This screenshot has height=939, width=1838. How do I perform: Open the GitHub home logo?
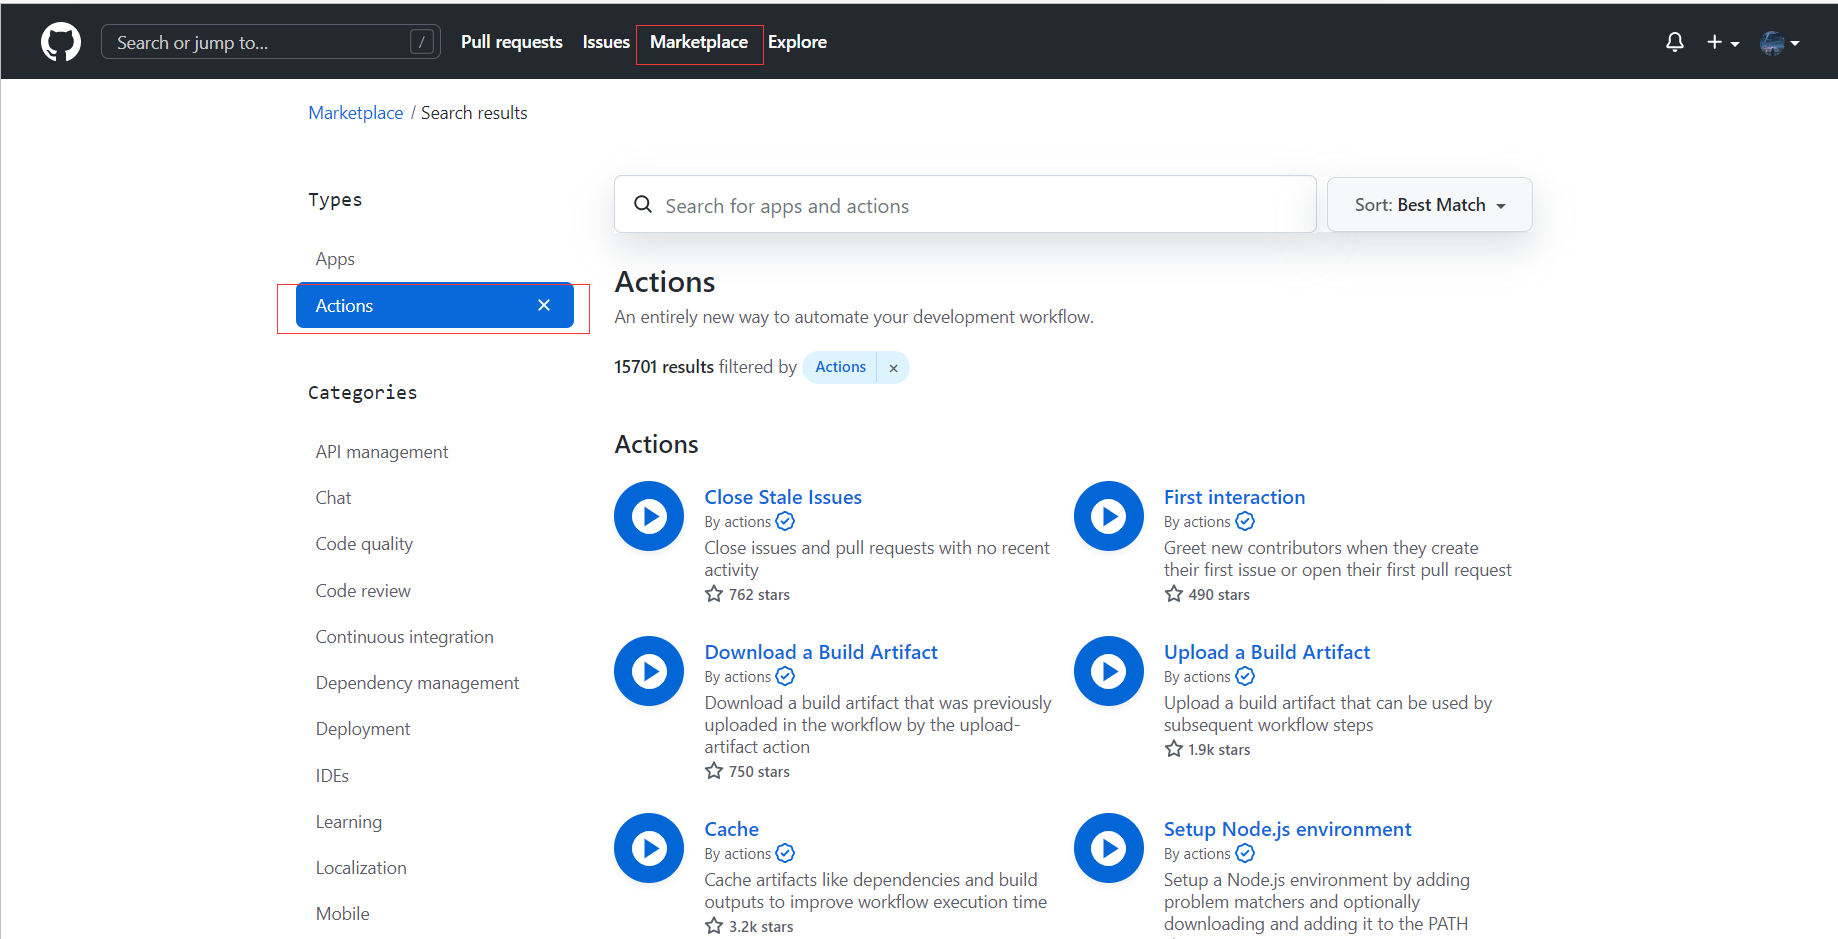click(61, 42)
